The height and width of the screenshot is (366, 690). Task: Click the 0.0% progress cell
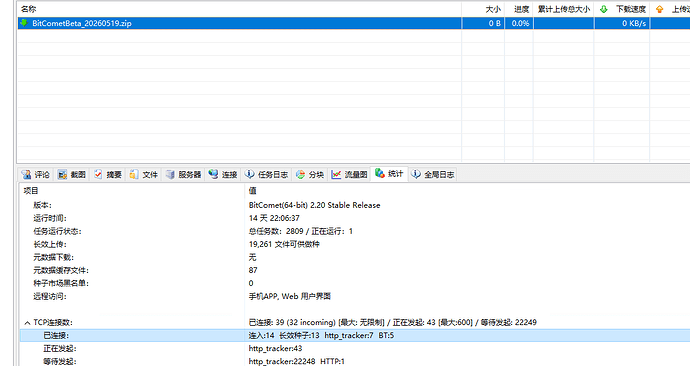pyautogui.click(x=519, y=23)
